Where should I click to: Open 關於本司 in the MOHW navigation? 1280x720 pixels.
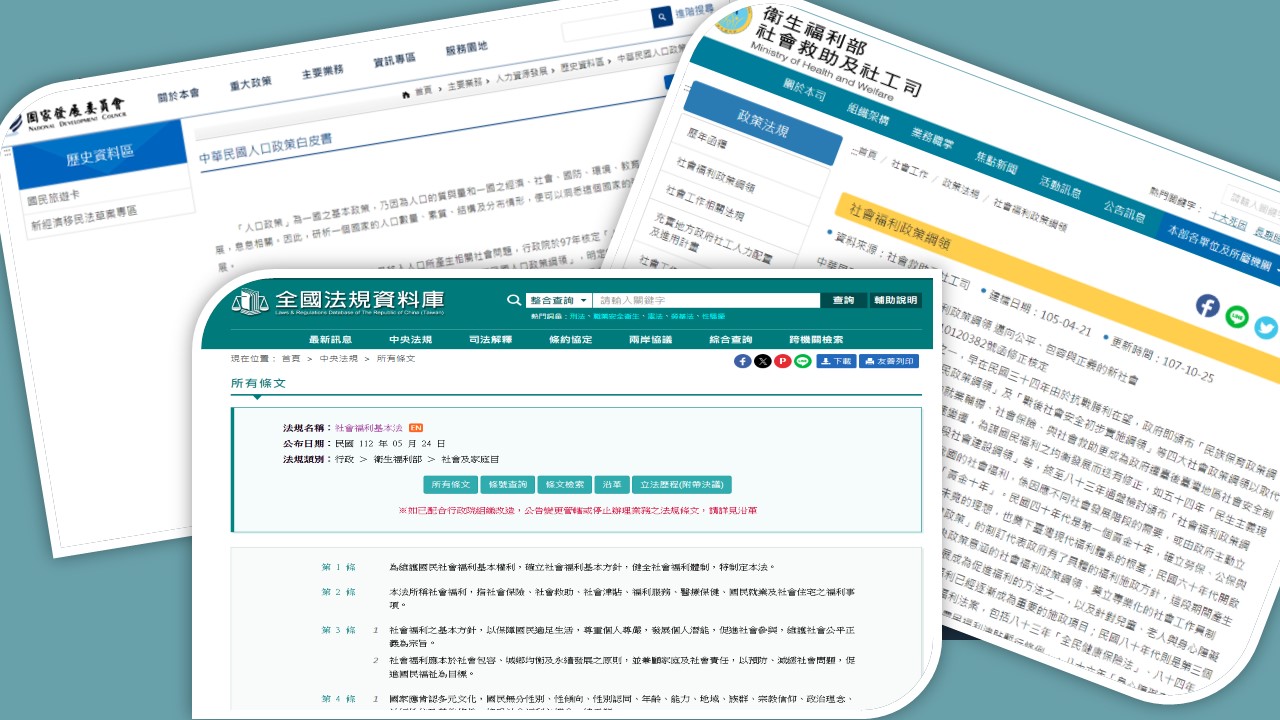pyautogui.click(x=803, y=91)
